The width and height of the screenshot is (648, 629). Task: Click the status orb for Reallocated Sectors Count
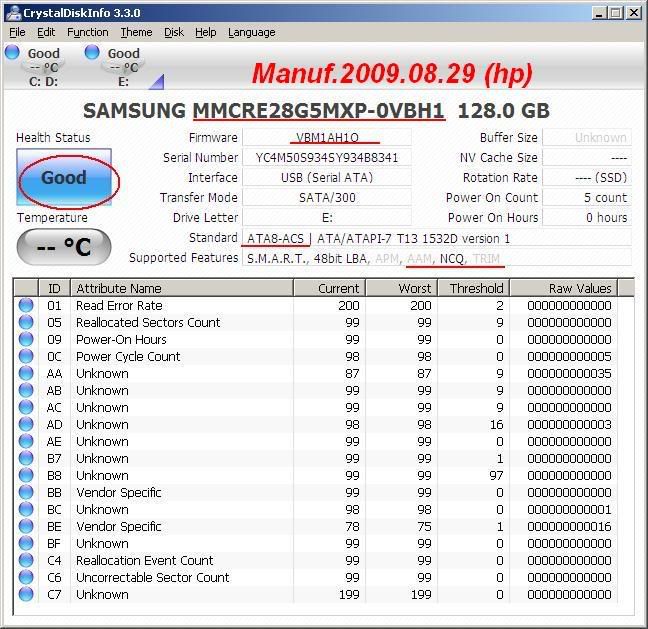tap(26, 322)
